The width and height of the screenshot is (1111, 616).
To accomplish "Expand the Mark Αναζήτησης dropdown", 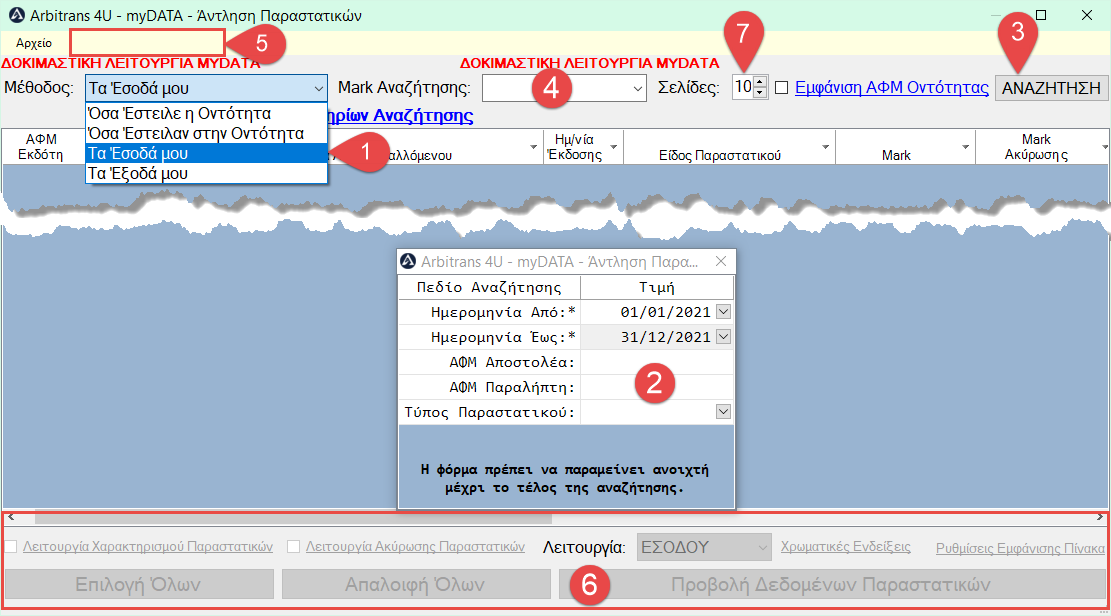I will click(638, 89).
